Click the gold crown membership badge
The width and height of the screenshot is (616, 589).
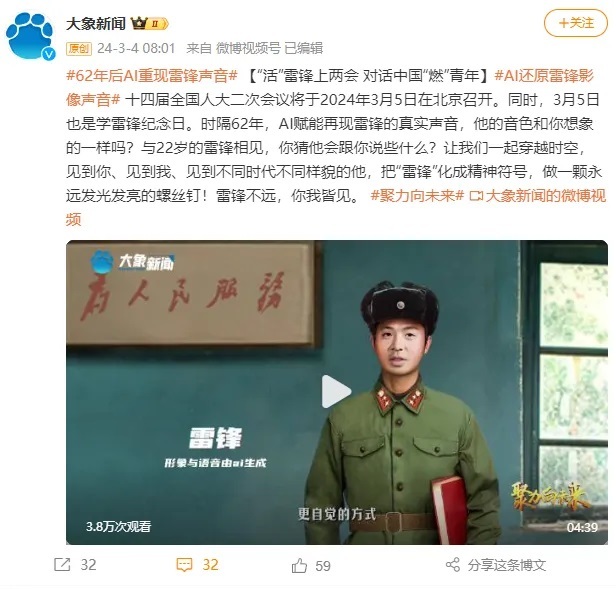(x=150, y=24)
